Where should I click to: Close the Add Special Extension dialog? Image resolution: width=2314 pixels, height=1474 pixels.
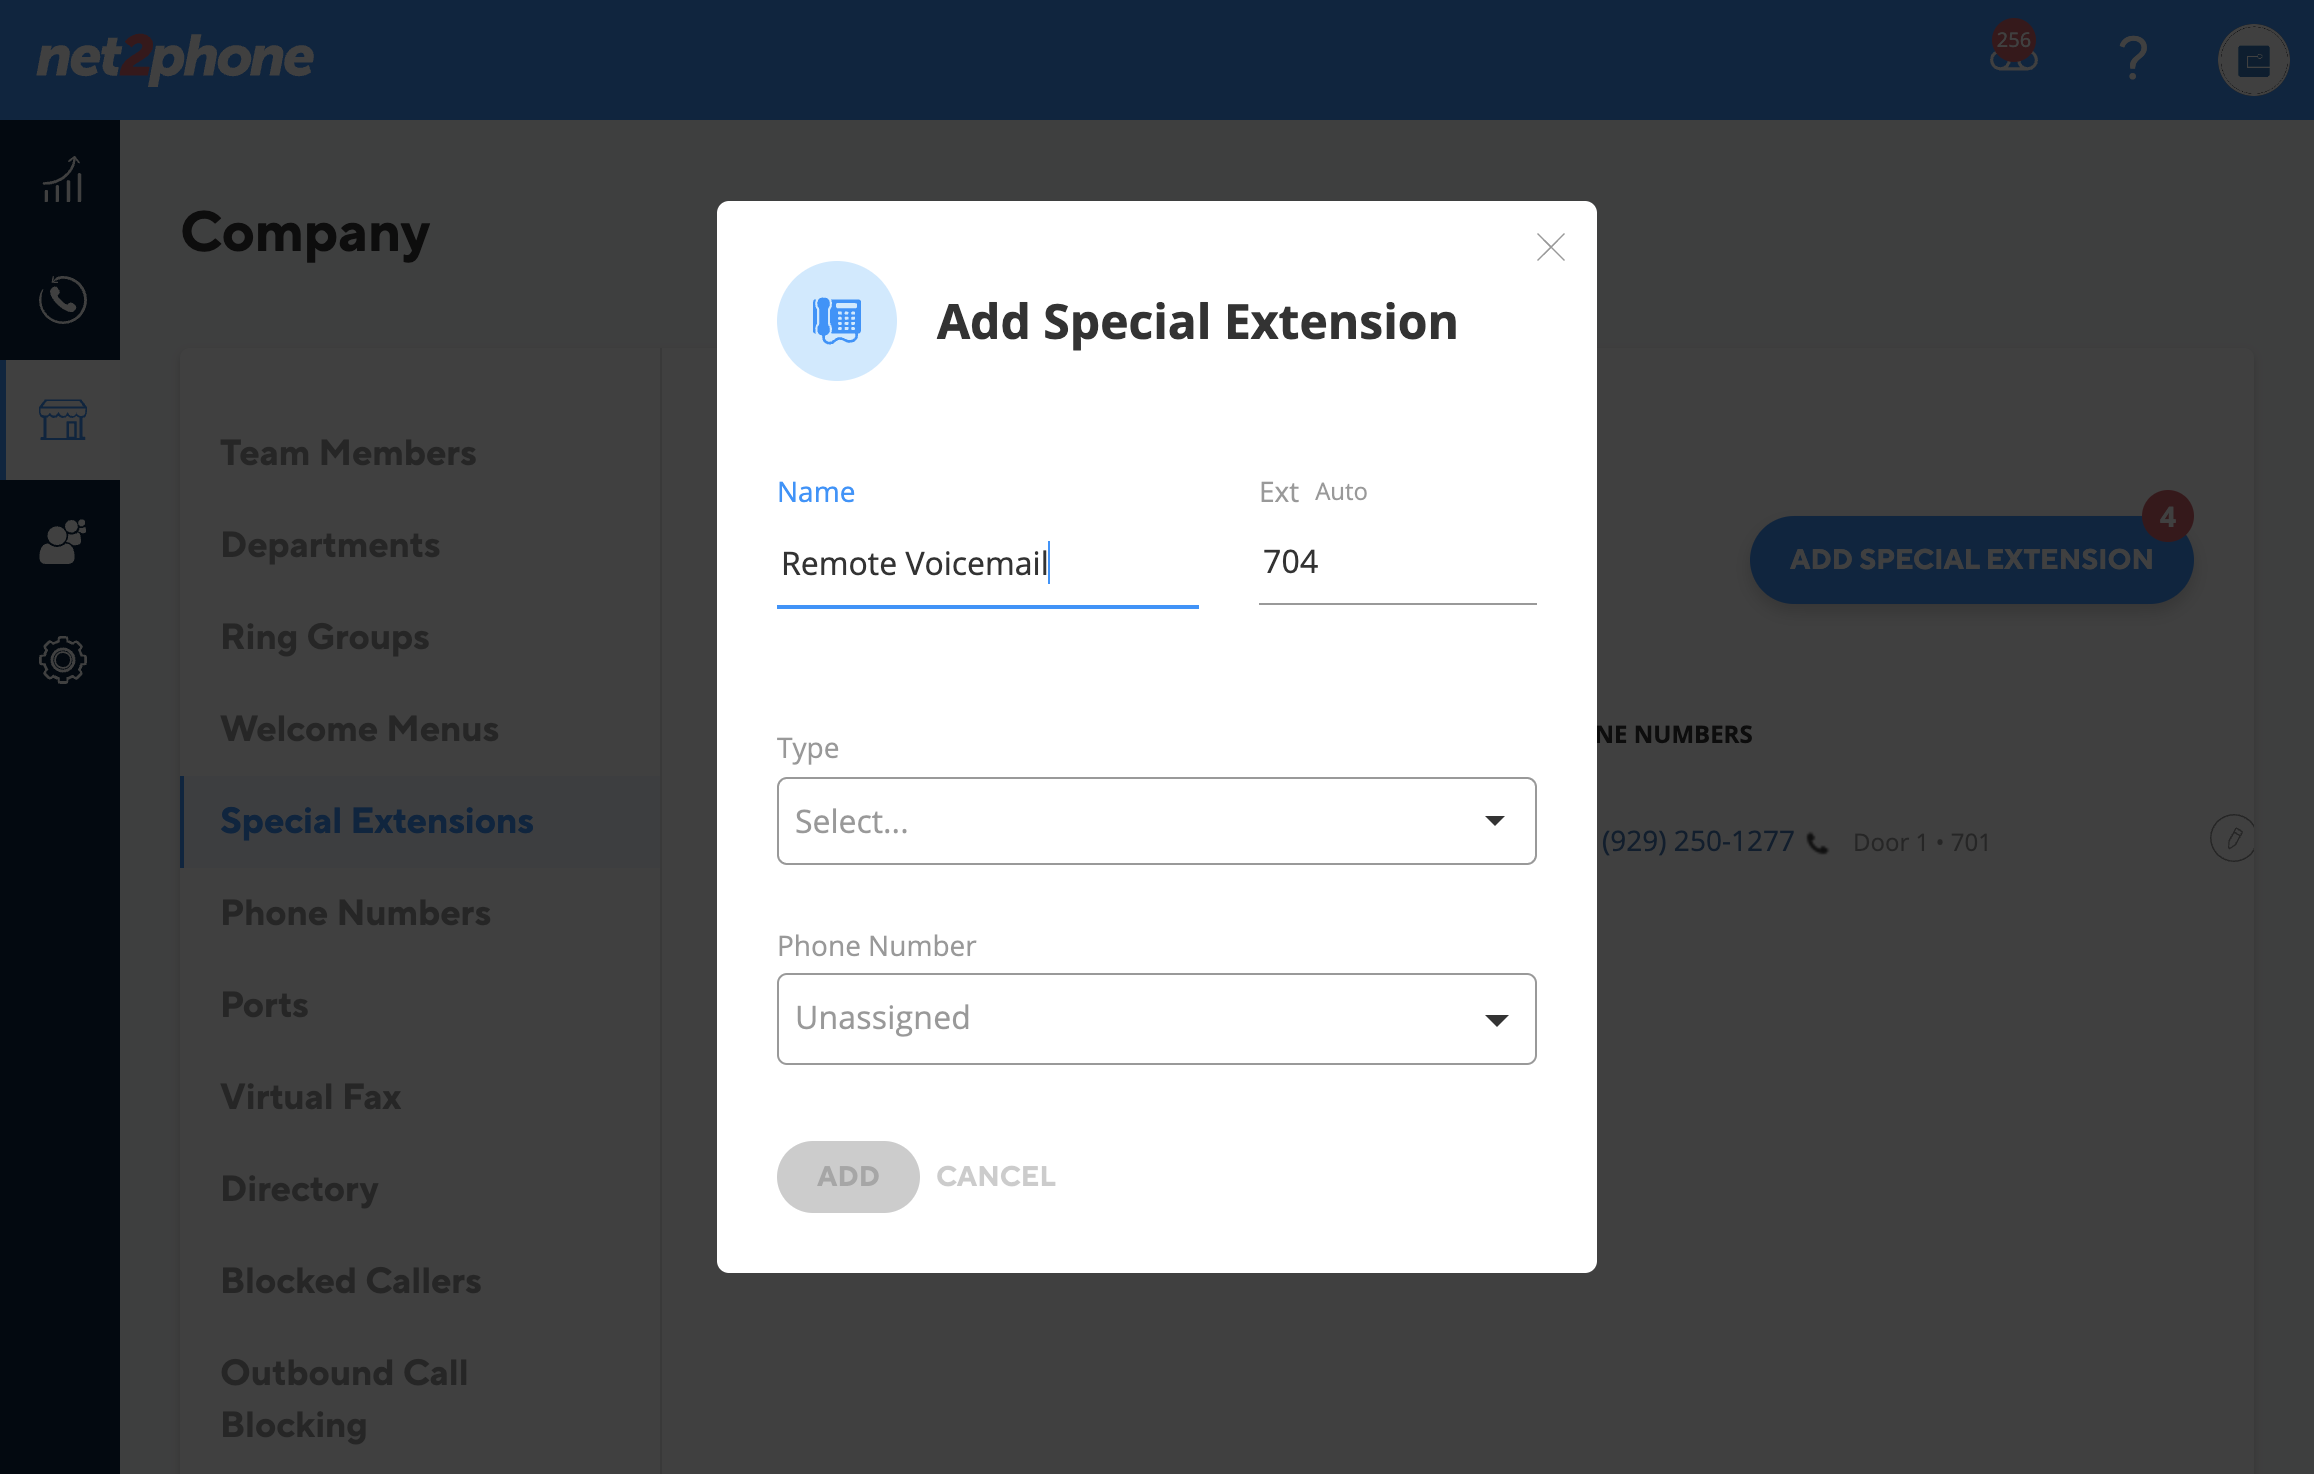coord(1550,247)
